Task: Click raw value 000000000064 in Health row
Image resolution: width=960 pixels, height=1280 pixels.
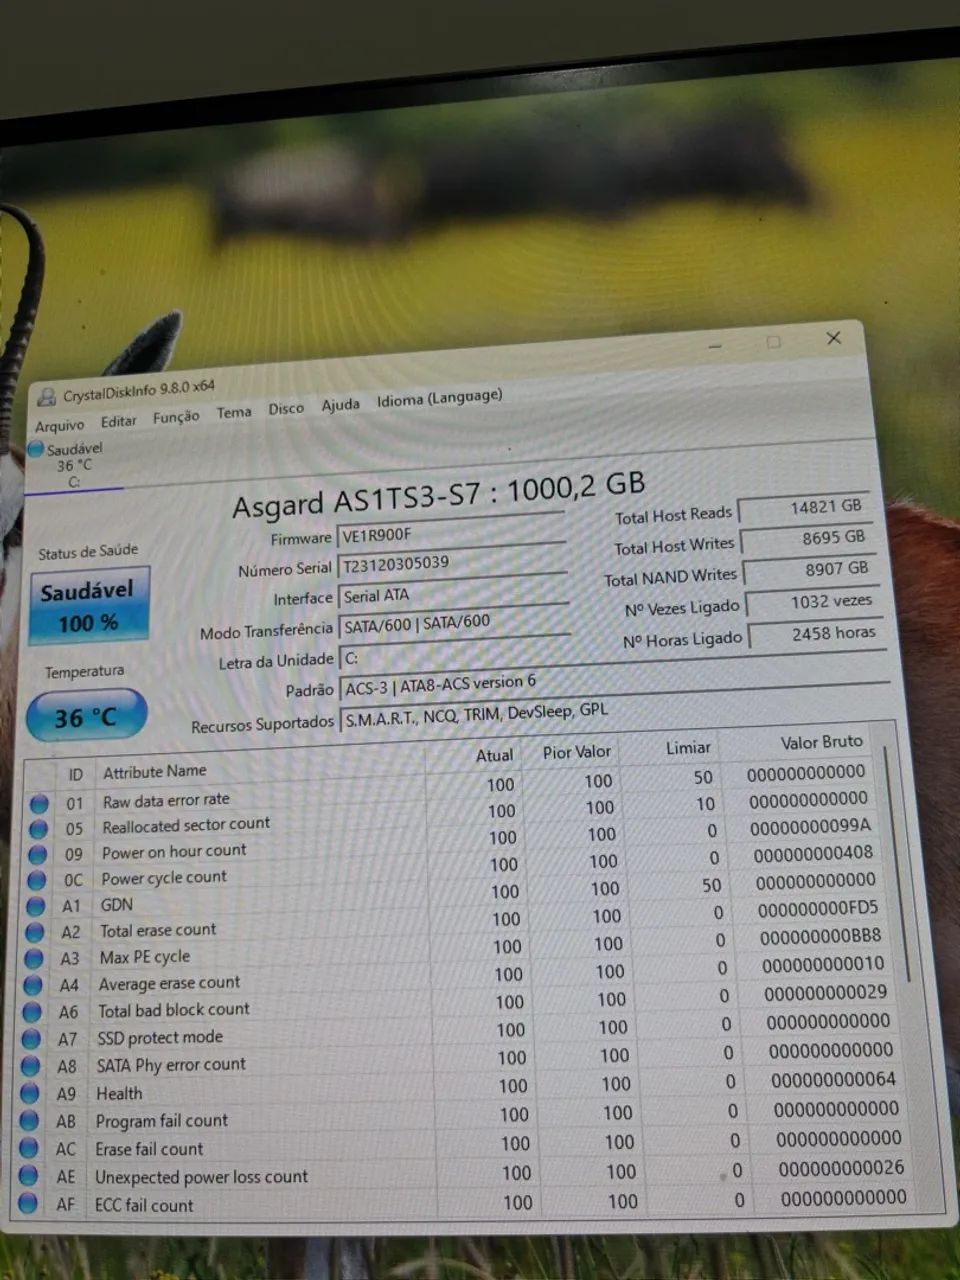Action: [834, 1080]
